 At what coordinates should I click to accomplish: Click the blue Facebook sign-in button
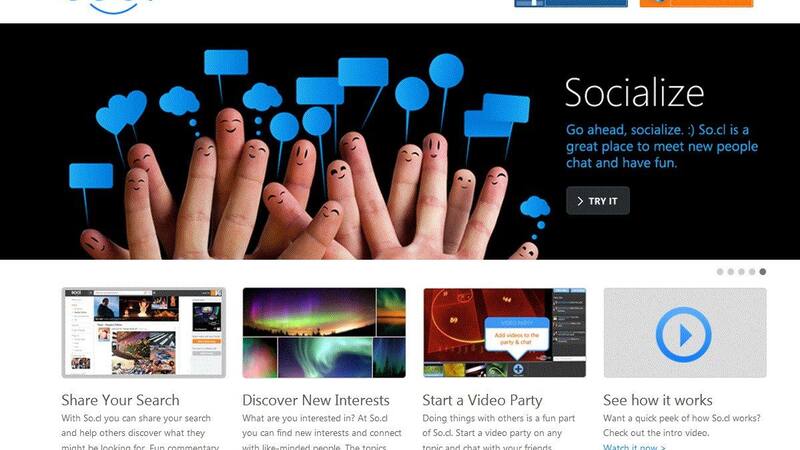point(571,3)
